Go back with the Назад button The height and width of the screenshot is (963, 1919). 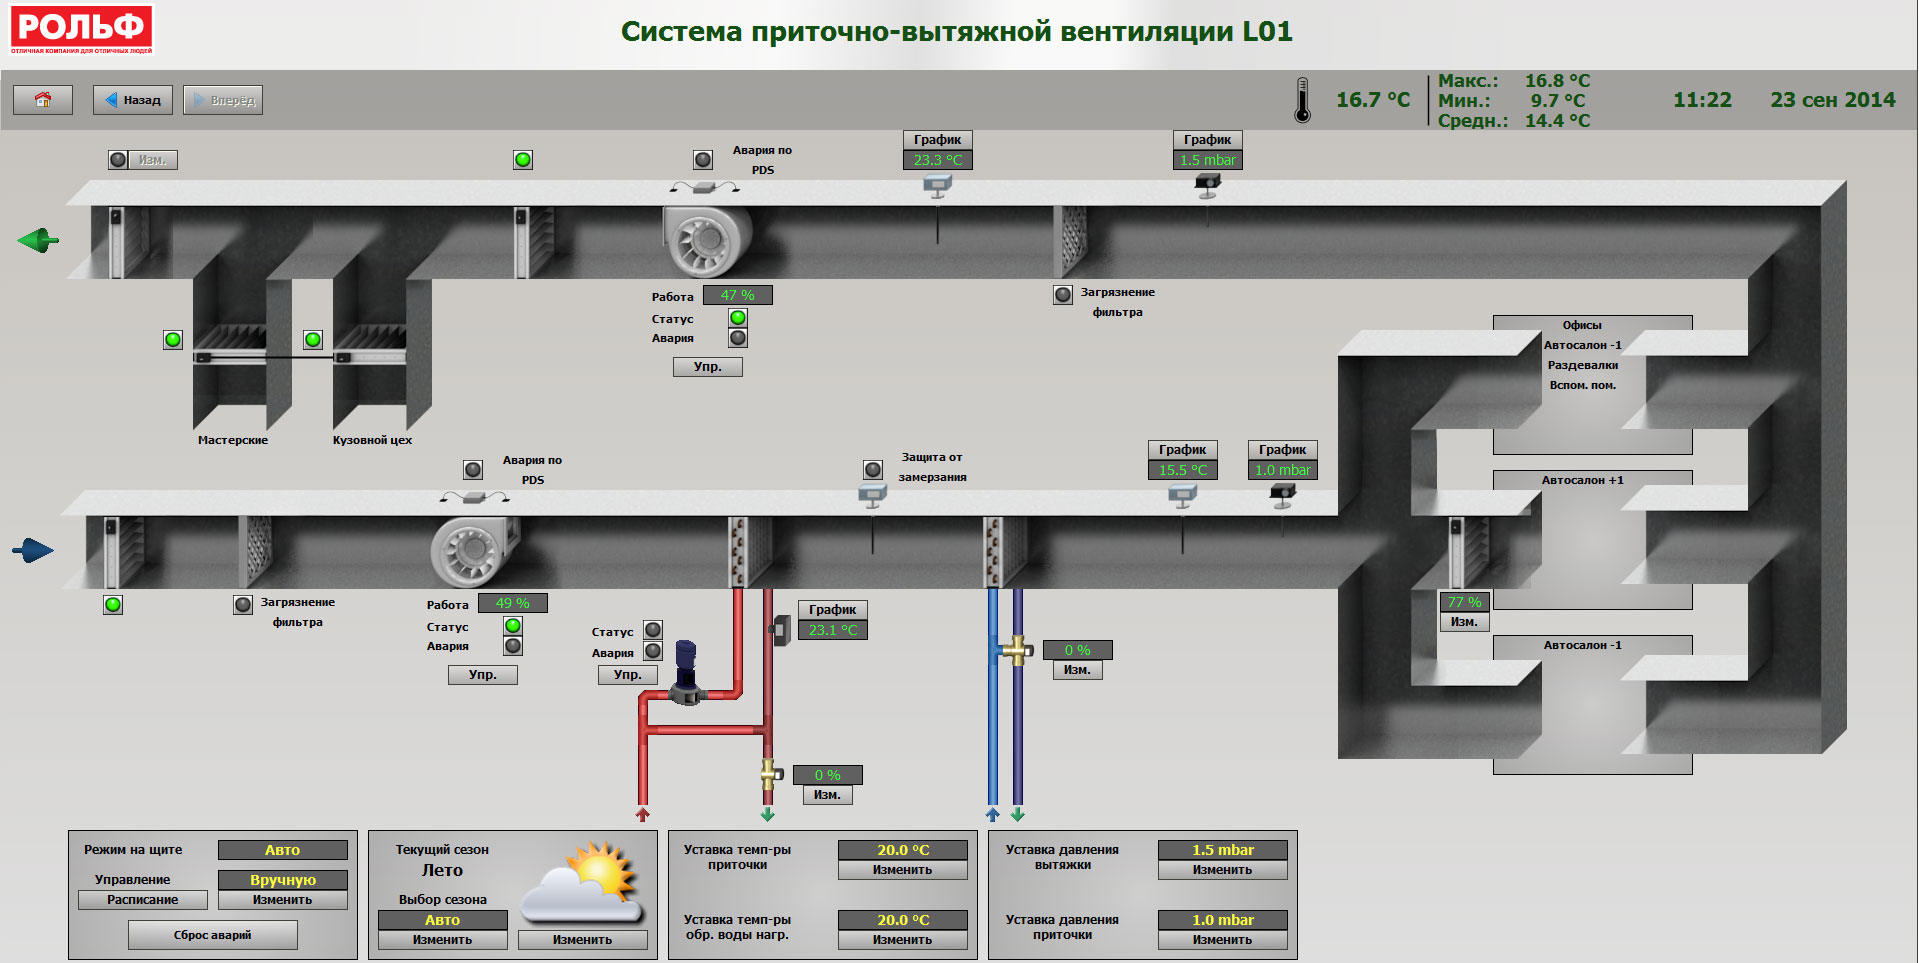(x=133, y=100)
